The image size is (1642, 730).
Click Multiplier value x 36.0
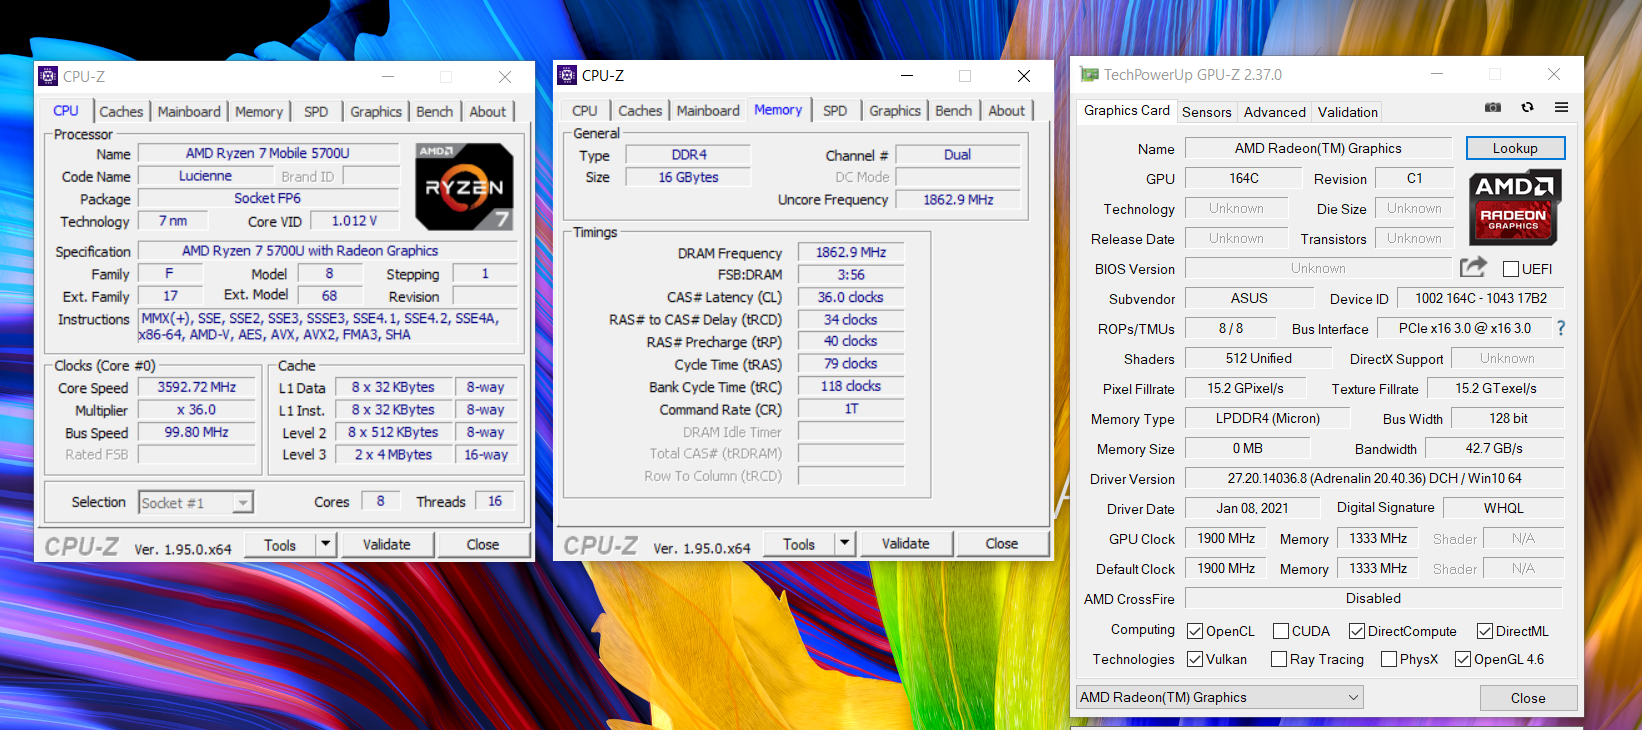196,410
